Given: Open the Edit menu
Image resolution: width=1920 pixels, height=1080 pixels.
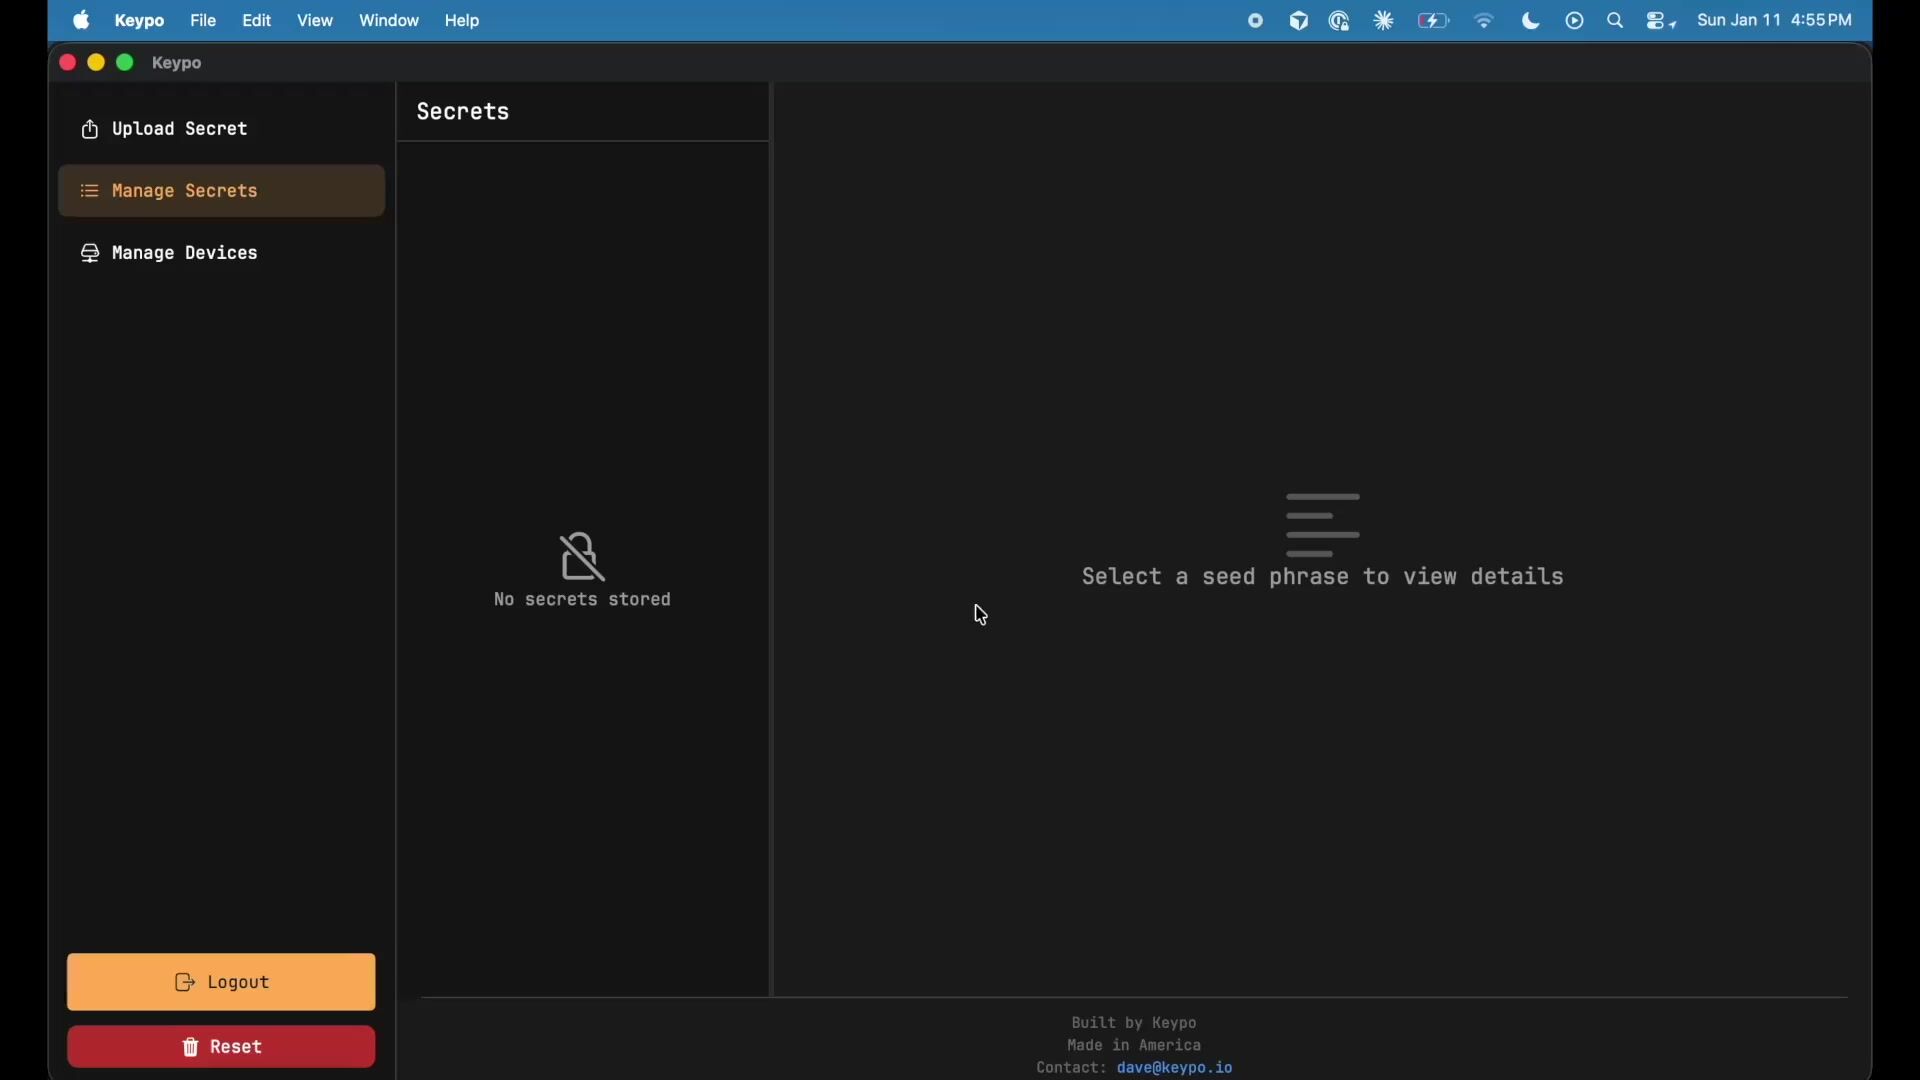Looking at the screenshot, I should [x=258, y=21].
